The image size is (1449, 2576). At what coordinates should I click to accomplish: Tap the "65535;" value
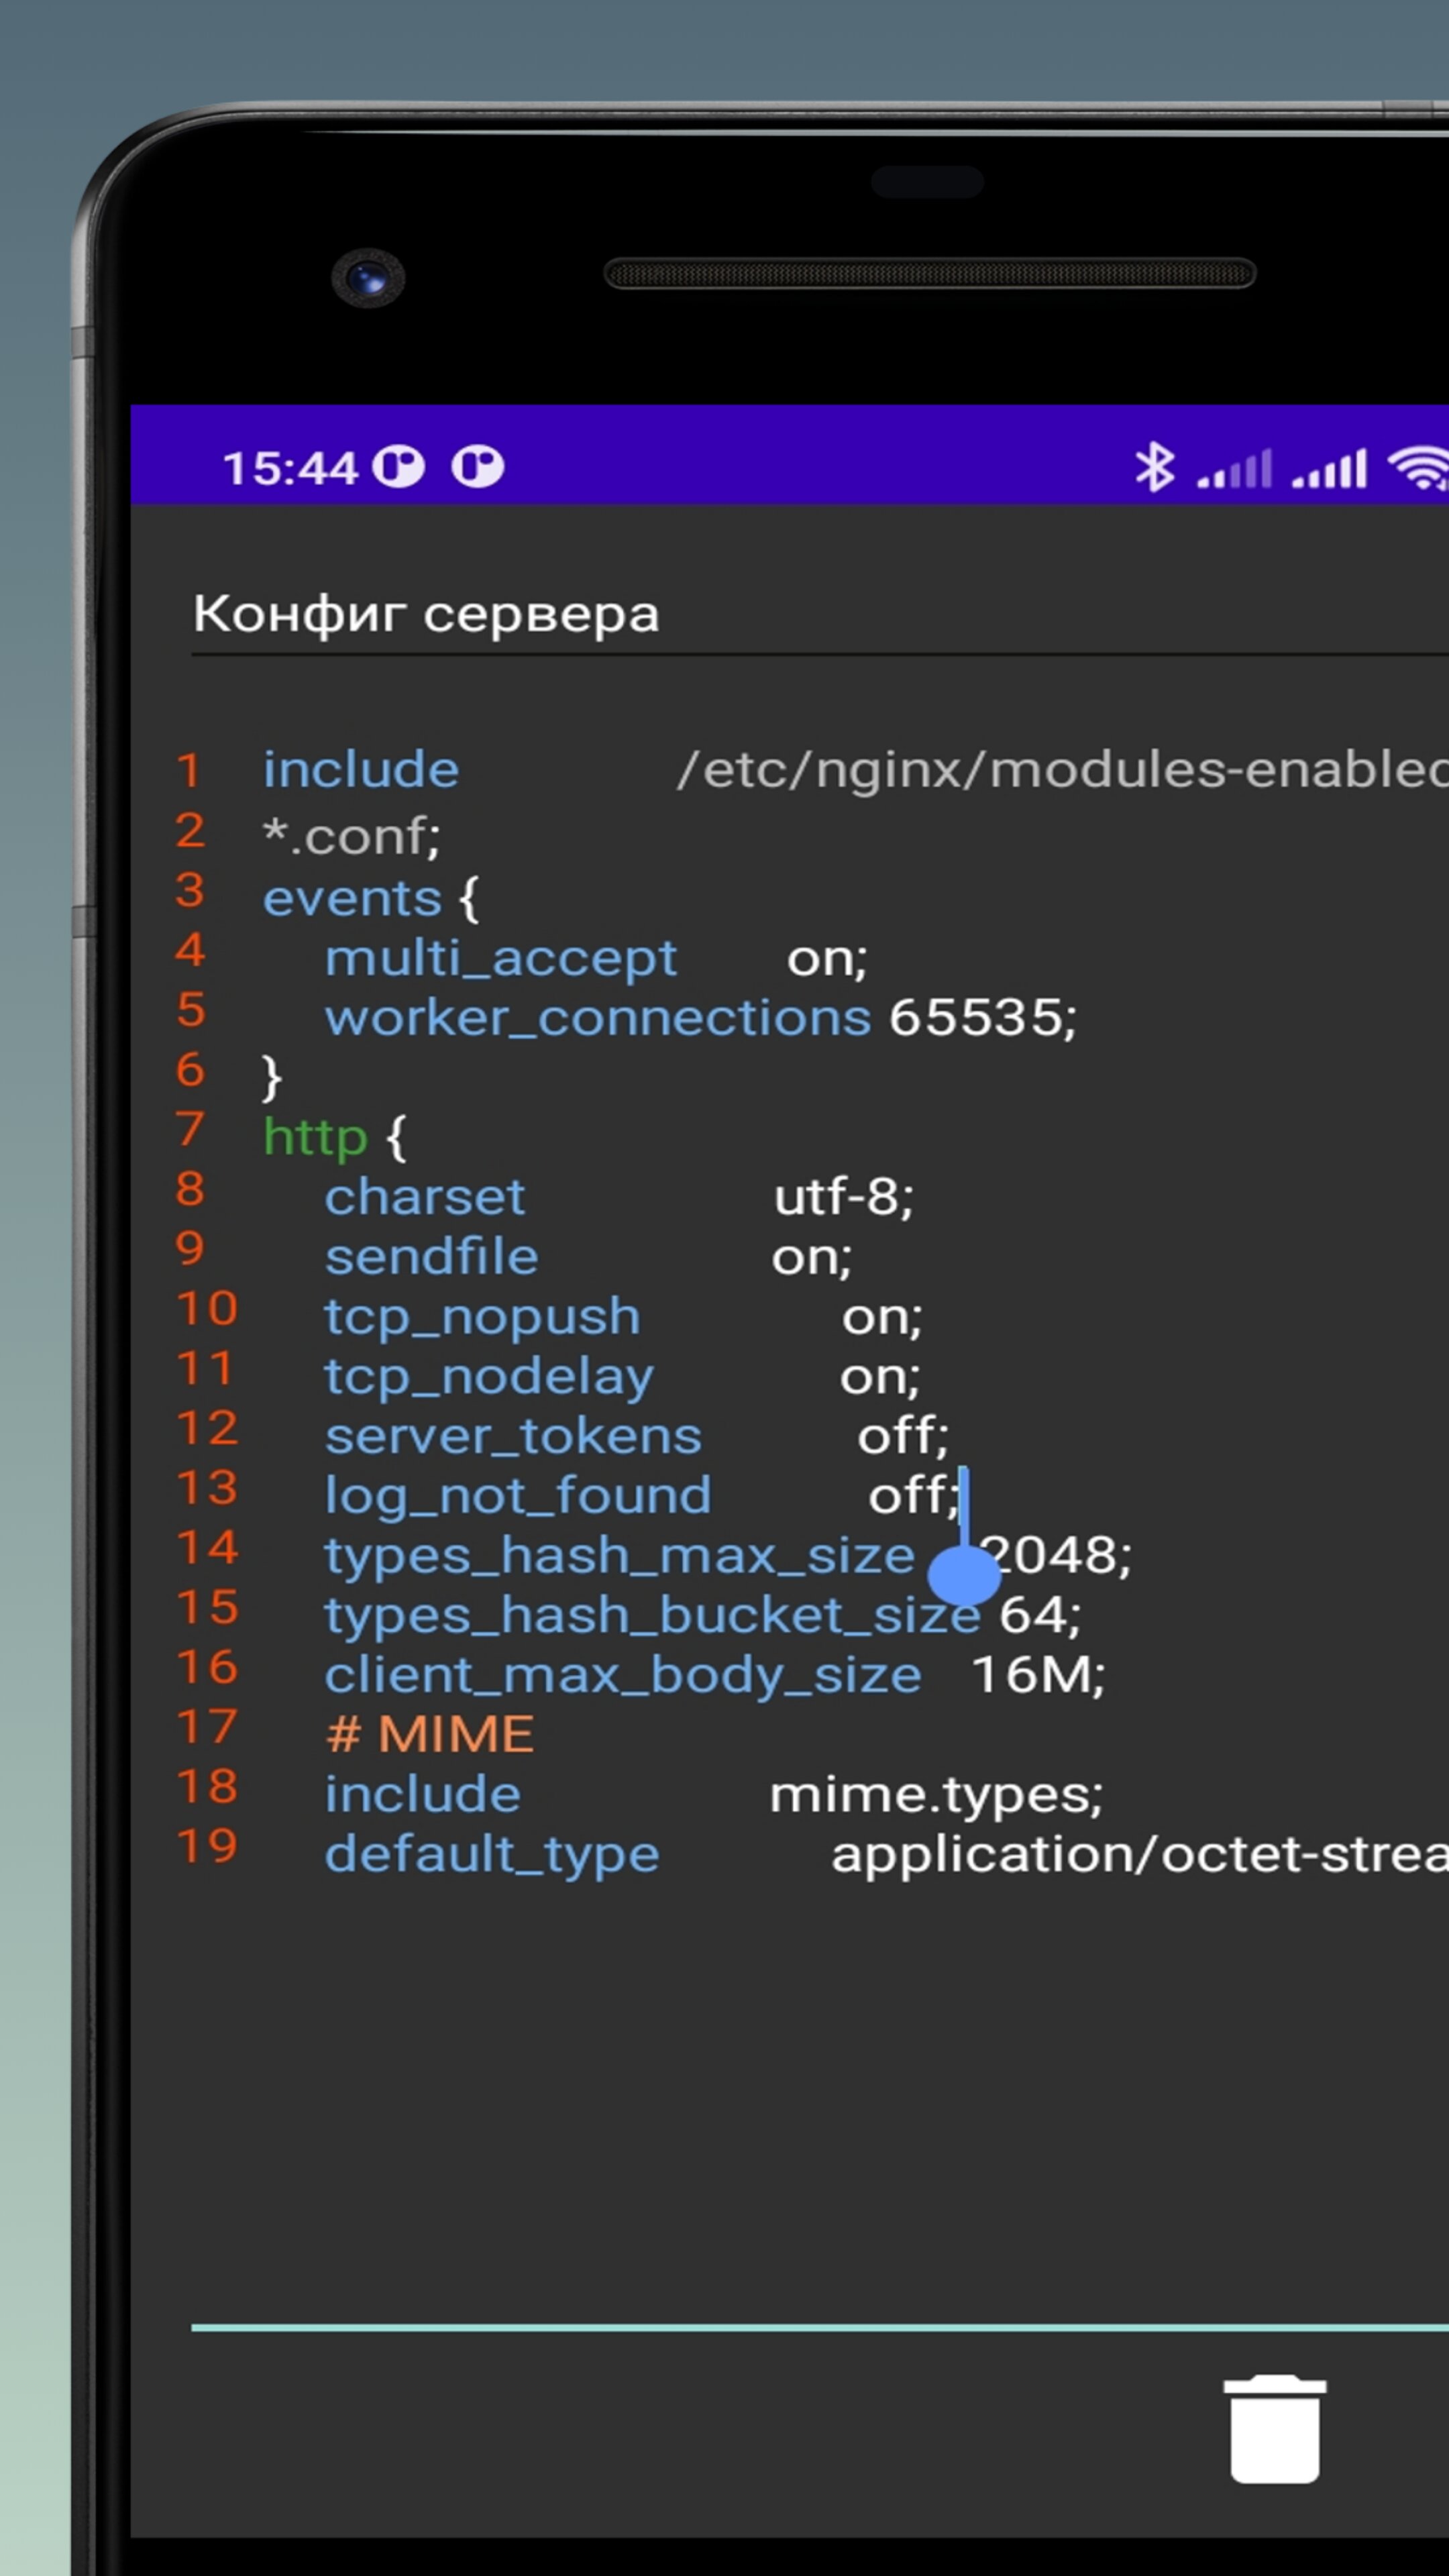click(x=983, y=1018)
